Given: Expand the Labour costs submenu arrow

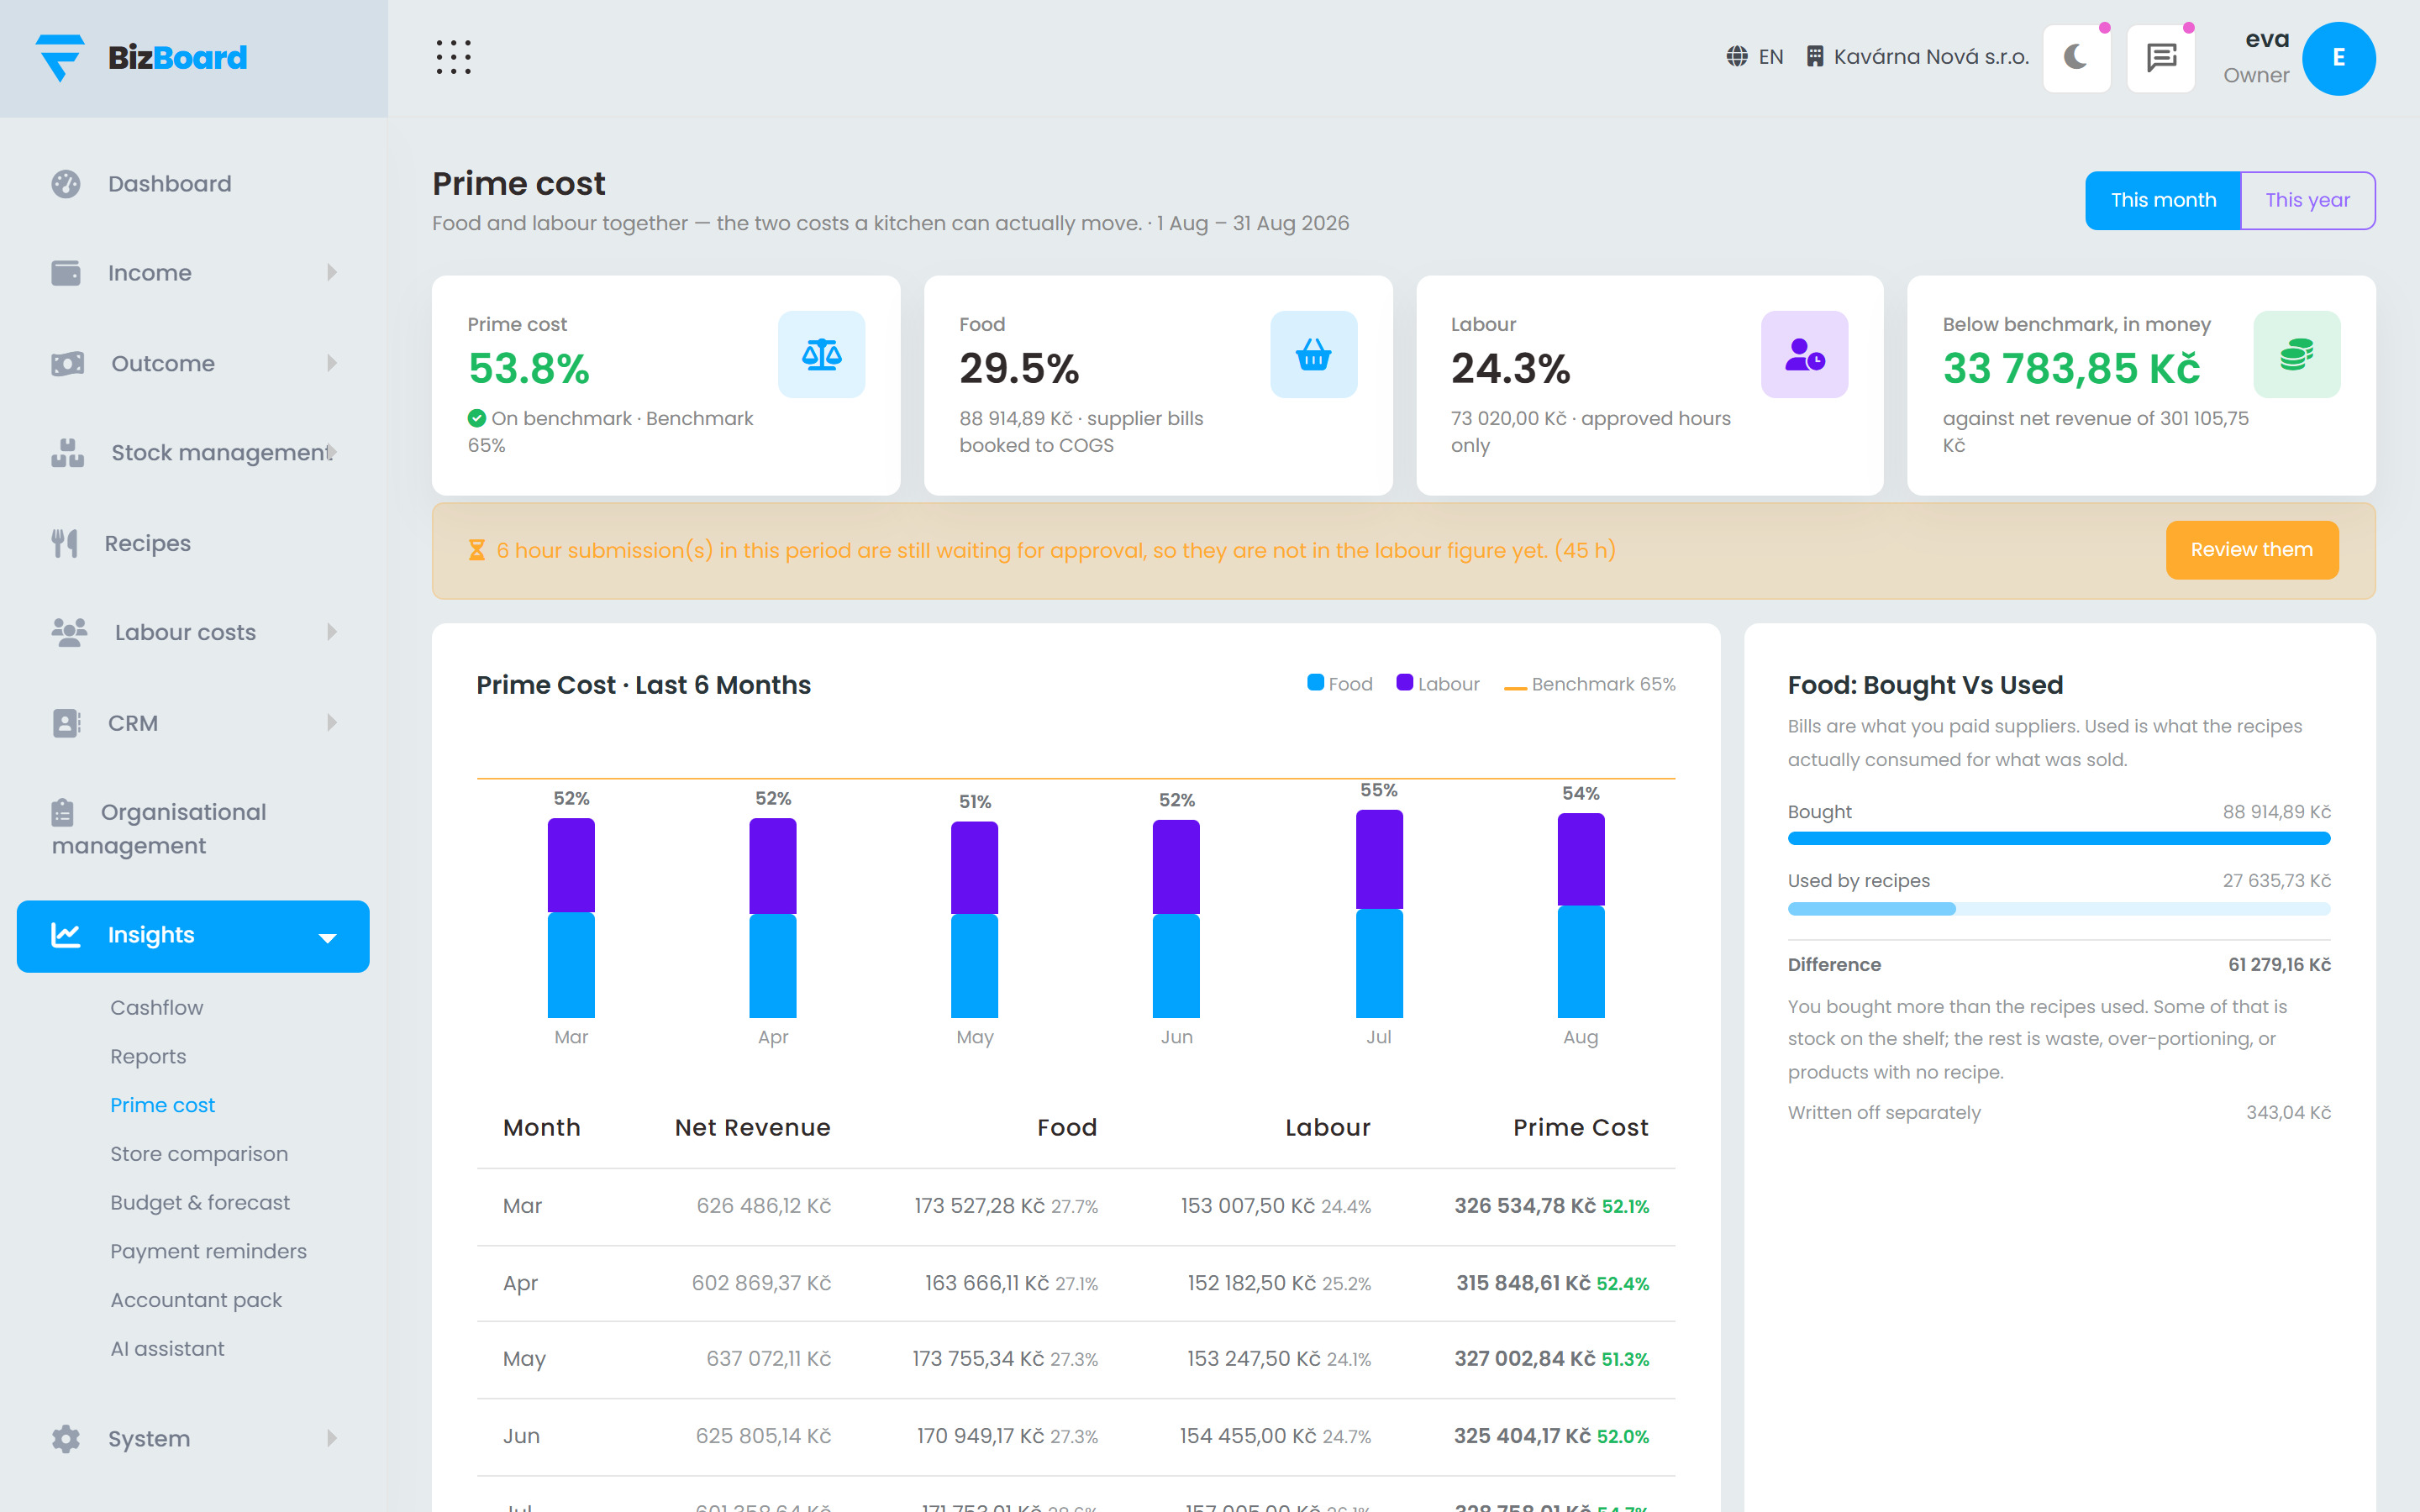Looking at the screenshot, I should pos(332,632).
